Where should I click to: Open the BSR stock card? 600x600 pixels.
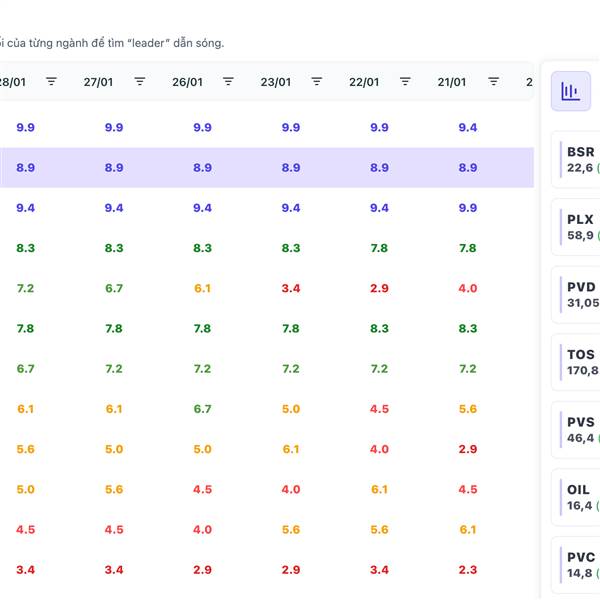580,159
